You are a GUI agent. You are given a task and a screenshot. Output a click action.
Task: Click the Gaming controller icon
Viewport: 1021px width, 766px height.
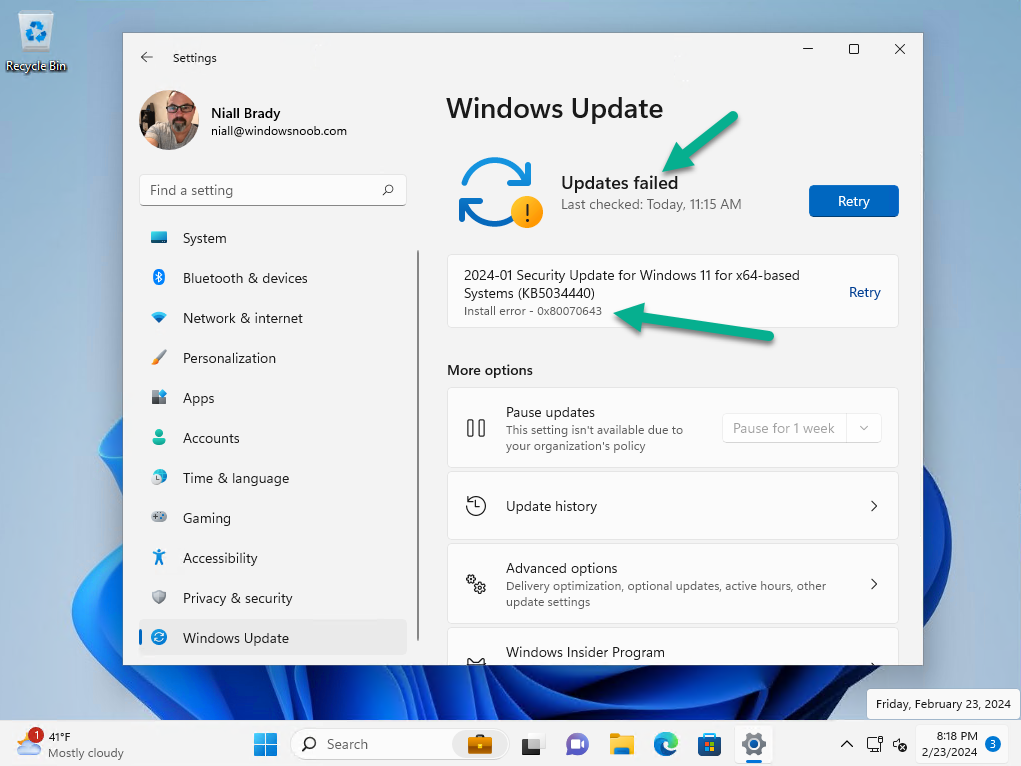click(159, 517)
